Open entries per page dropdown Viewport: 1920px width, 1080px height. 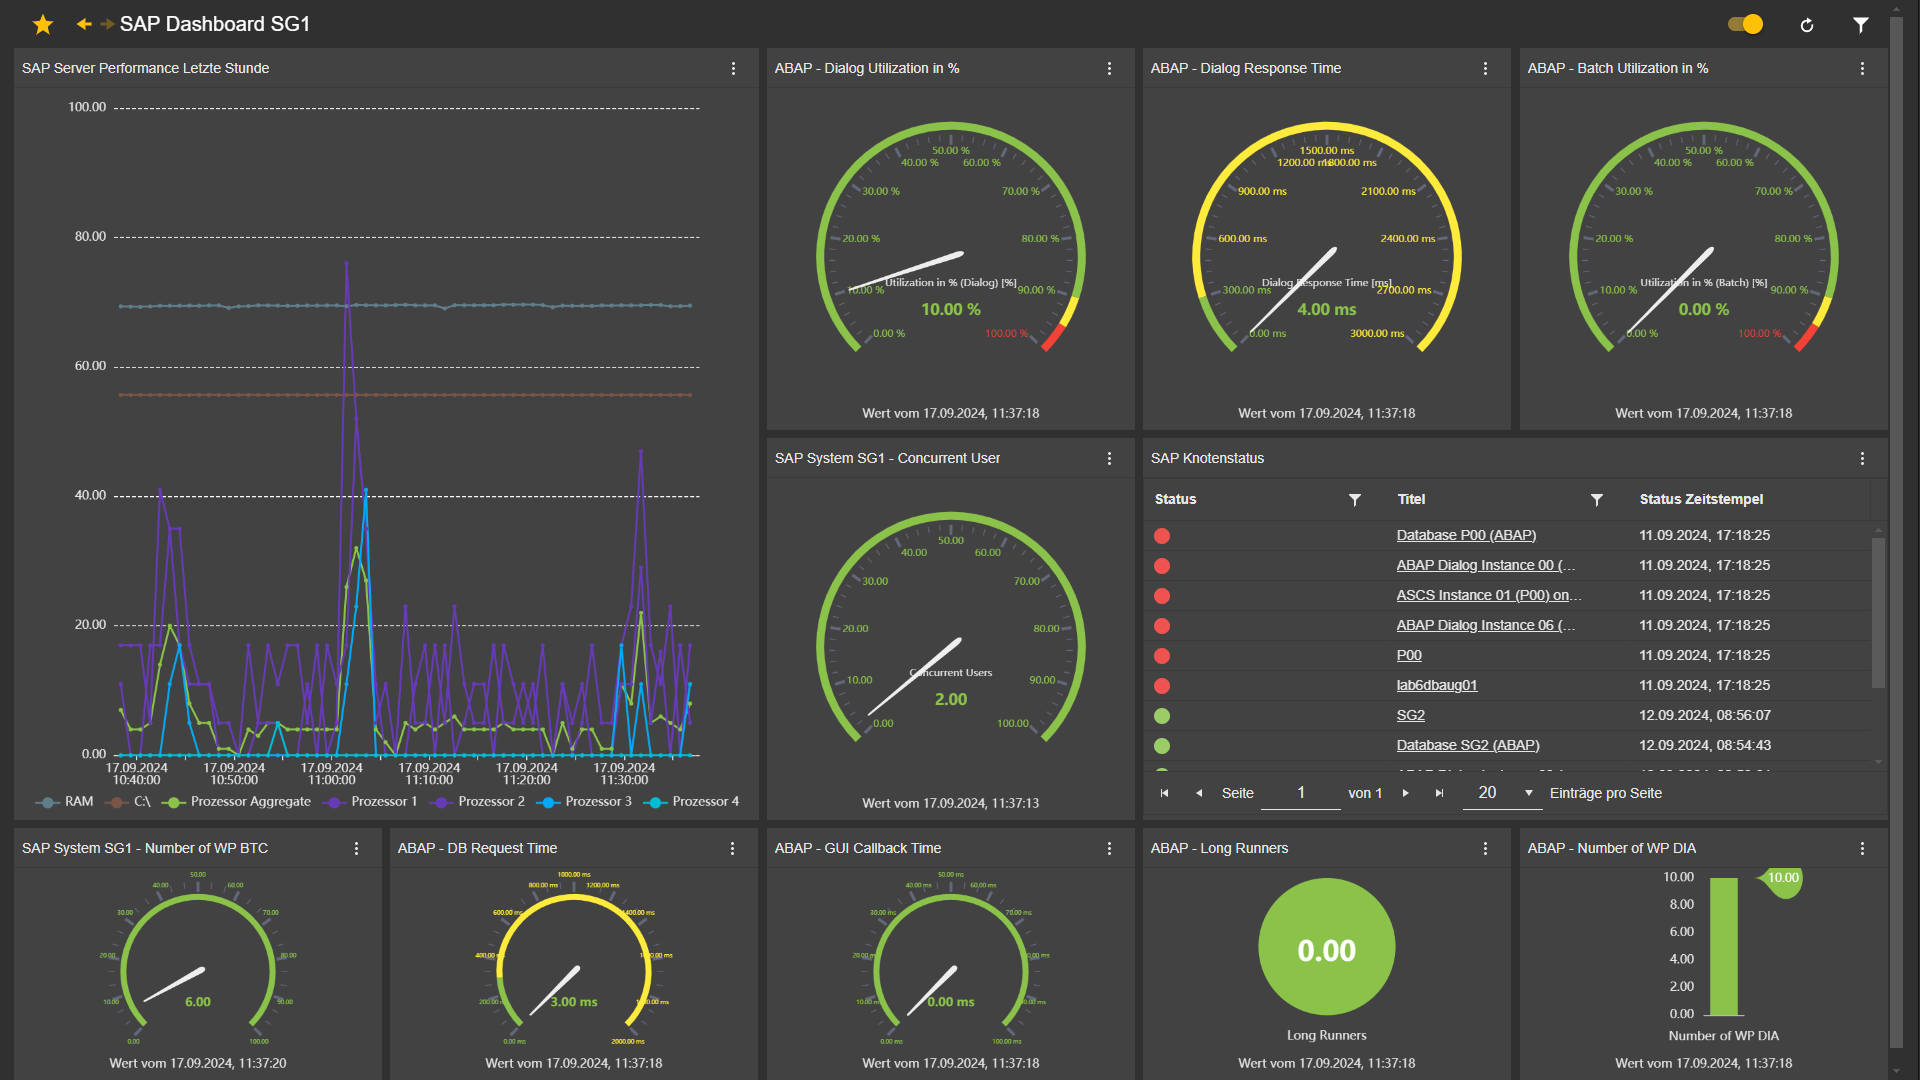tap(1528, 793)
